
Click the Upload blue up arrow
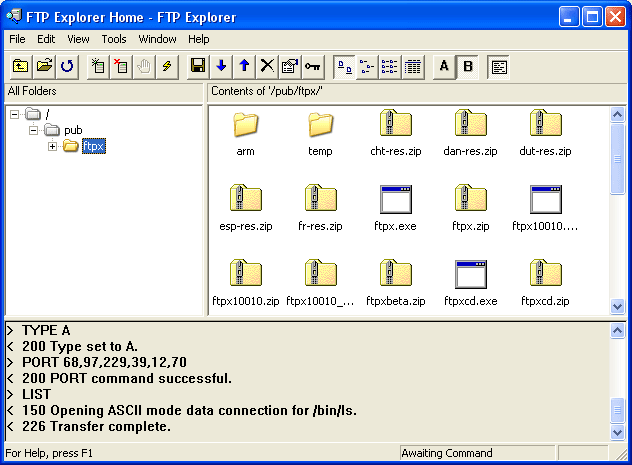(244, 66)
